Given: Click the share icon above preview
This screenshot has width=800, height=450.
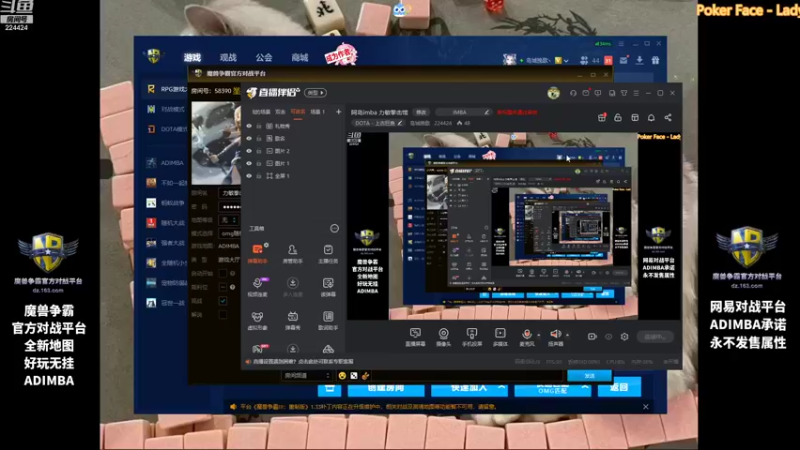Looking at the screenshot, I should (x=668, y=117).
